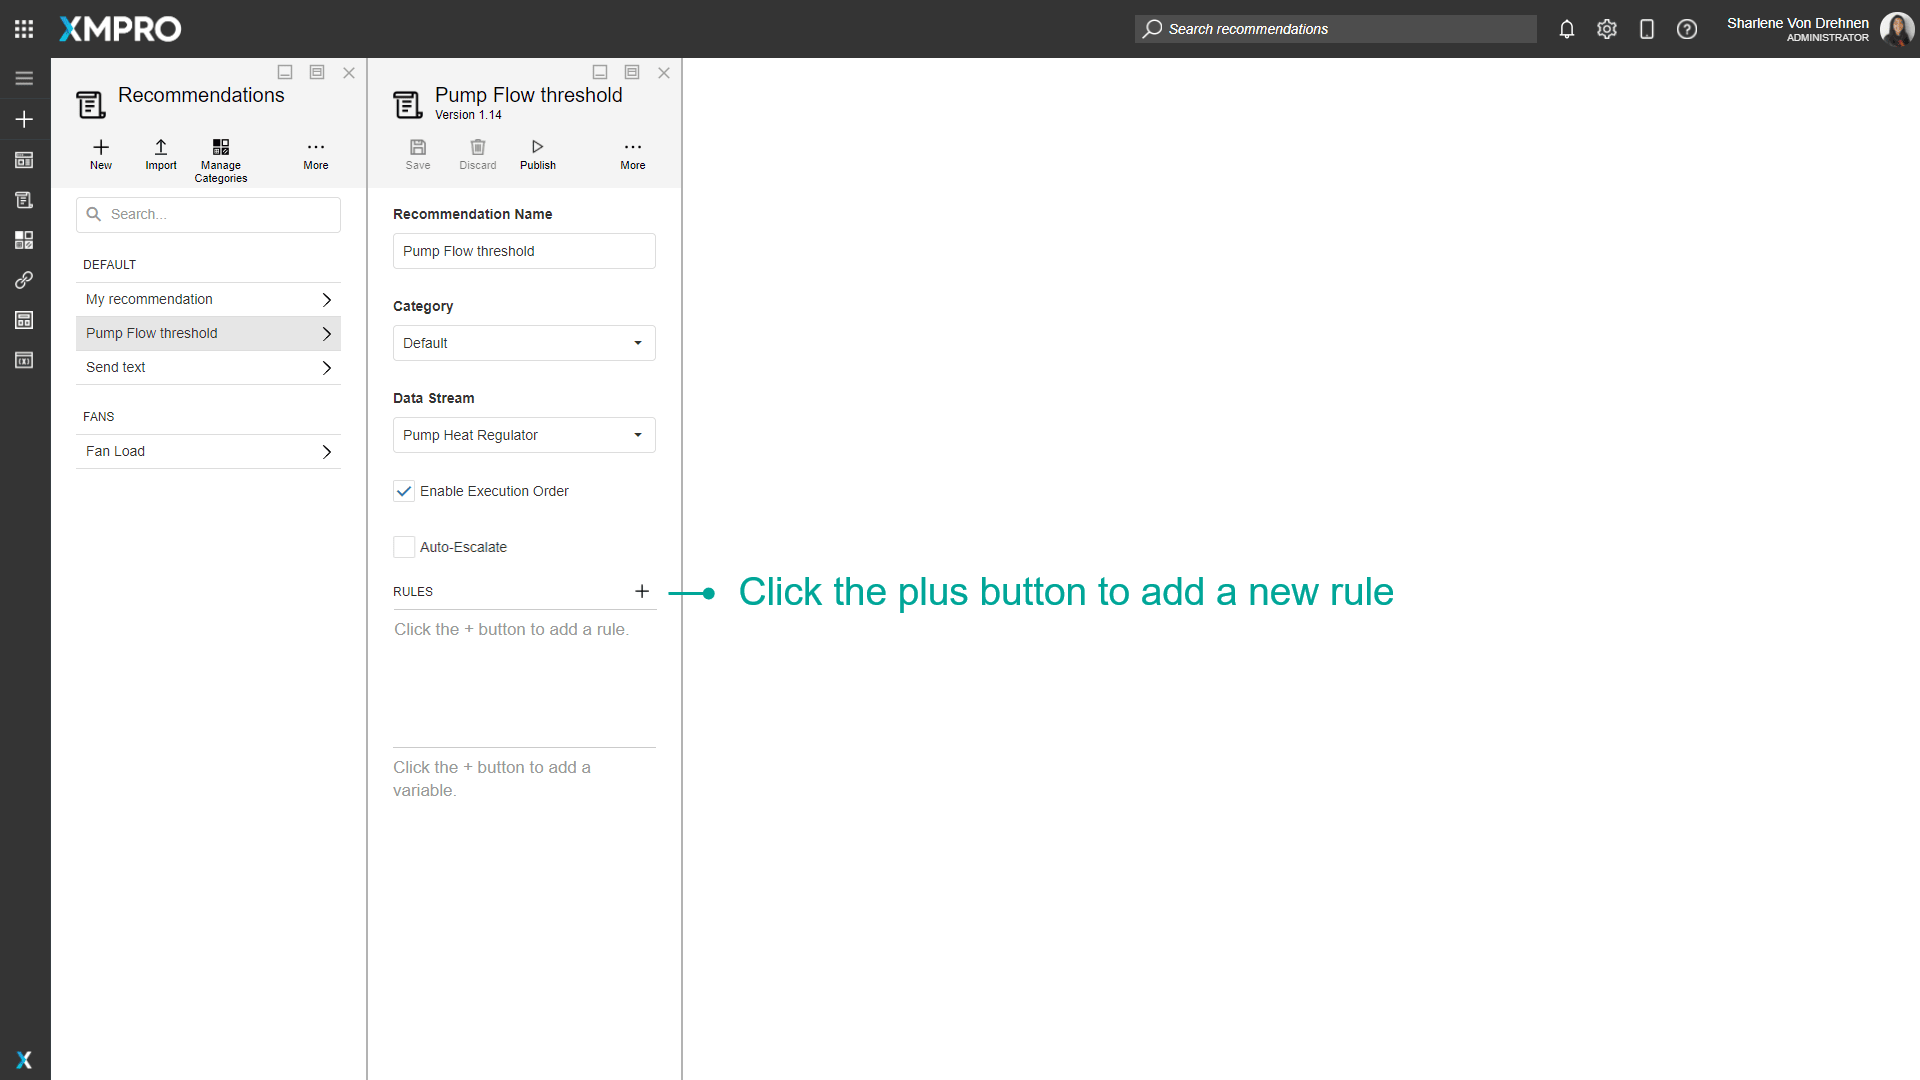The height and width of the screenshot is (1080, 1920).
Task: Click the Recommendation Name text field
Action: [x=524, y=251]
